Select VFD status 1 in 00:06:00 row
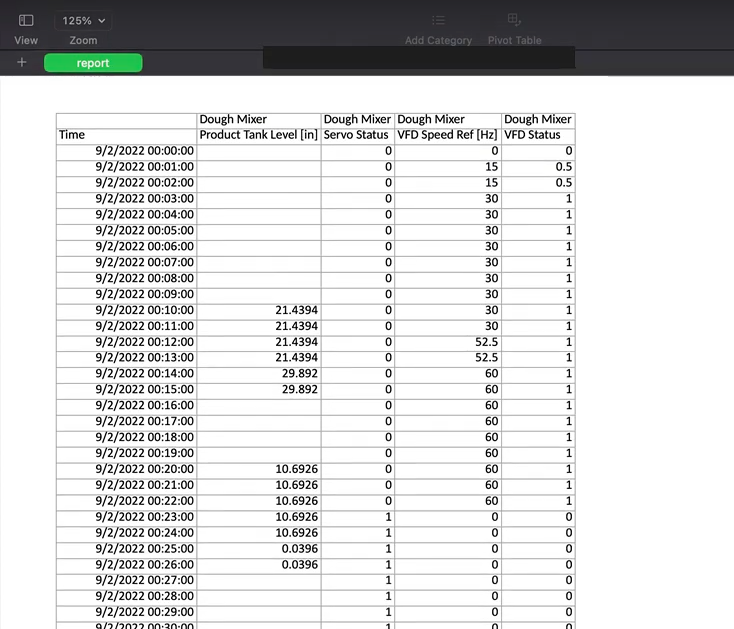The width and height of the screenshot is (734, 629). pyautogui.click(x=538, y=246)
